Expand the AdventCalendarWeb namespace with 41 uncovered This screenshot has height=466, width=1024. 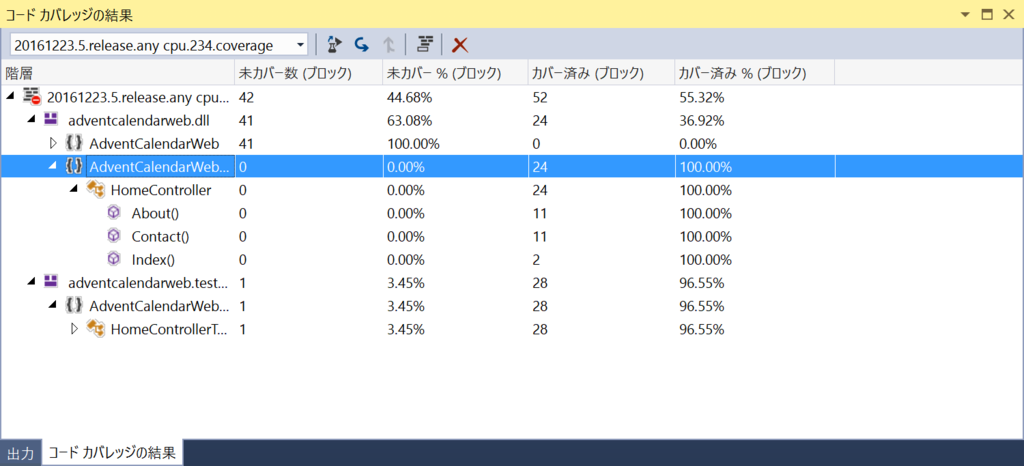[54, 143]
